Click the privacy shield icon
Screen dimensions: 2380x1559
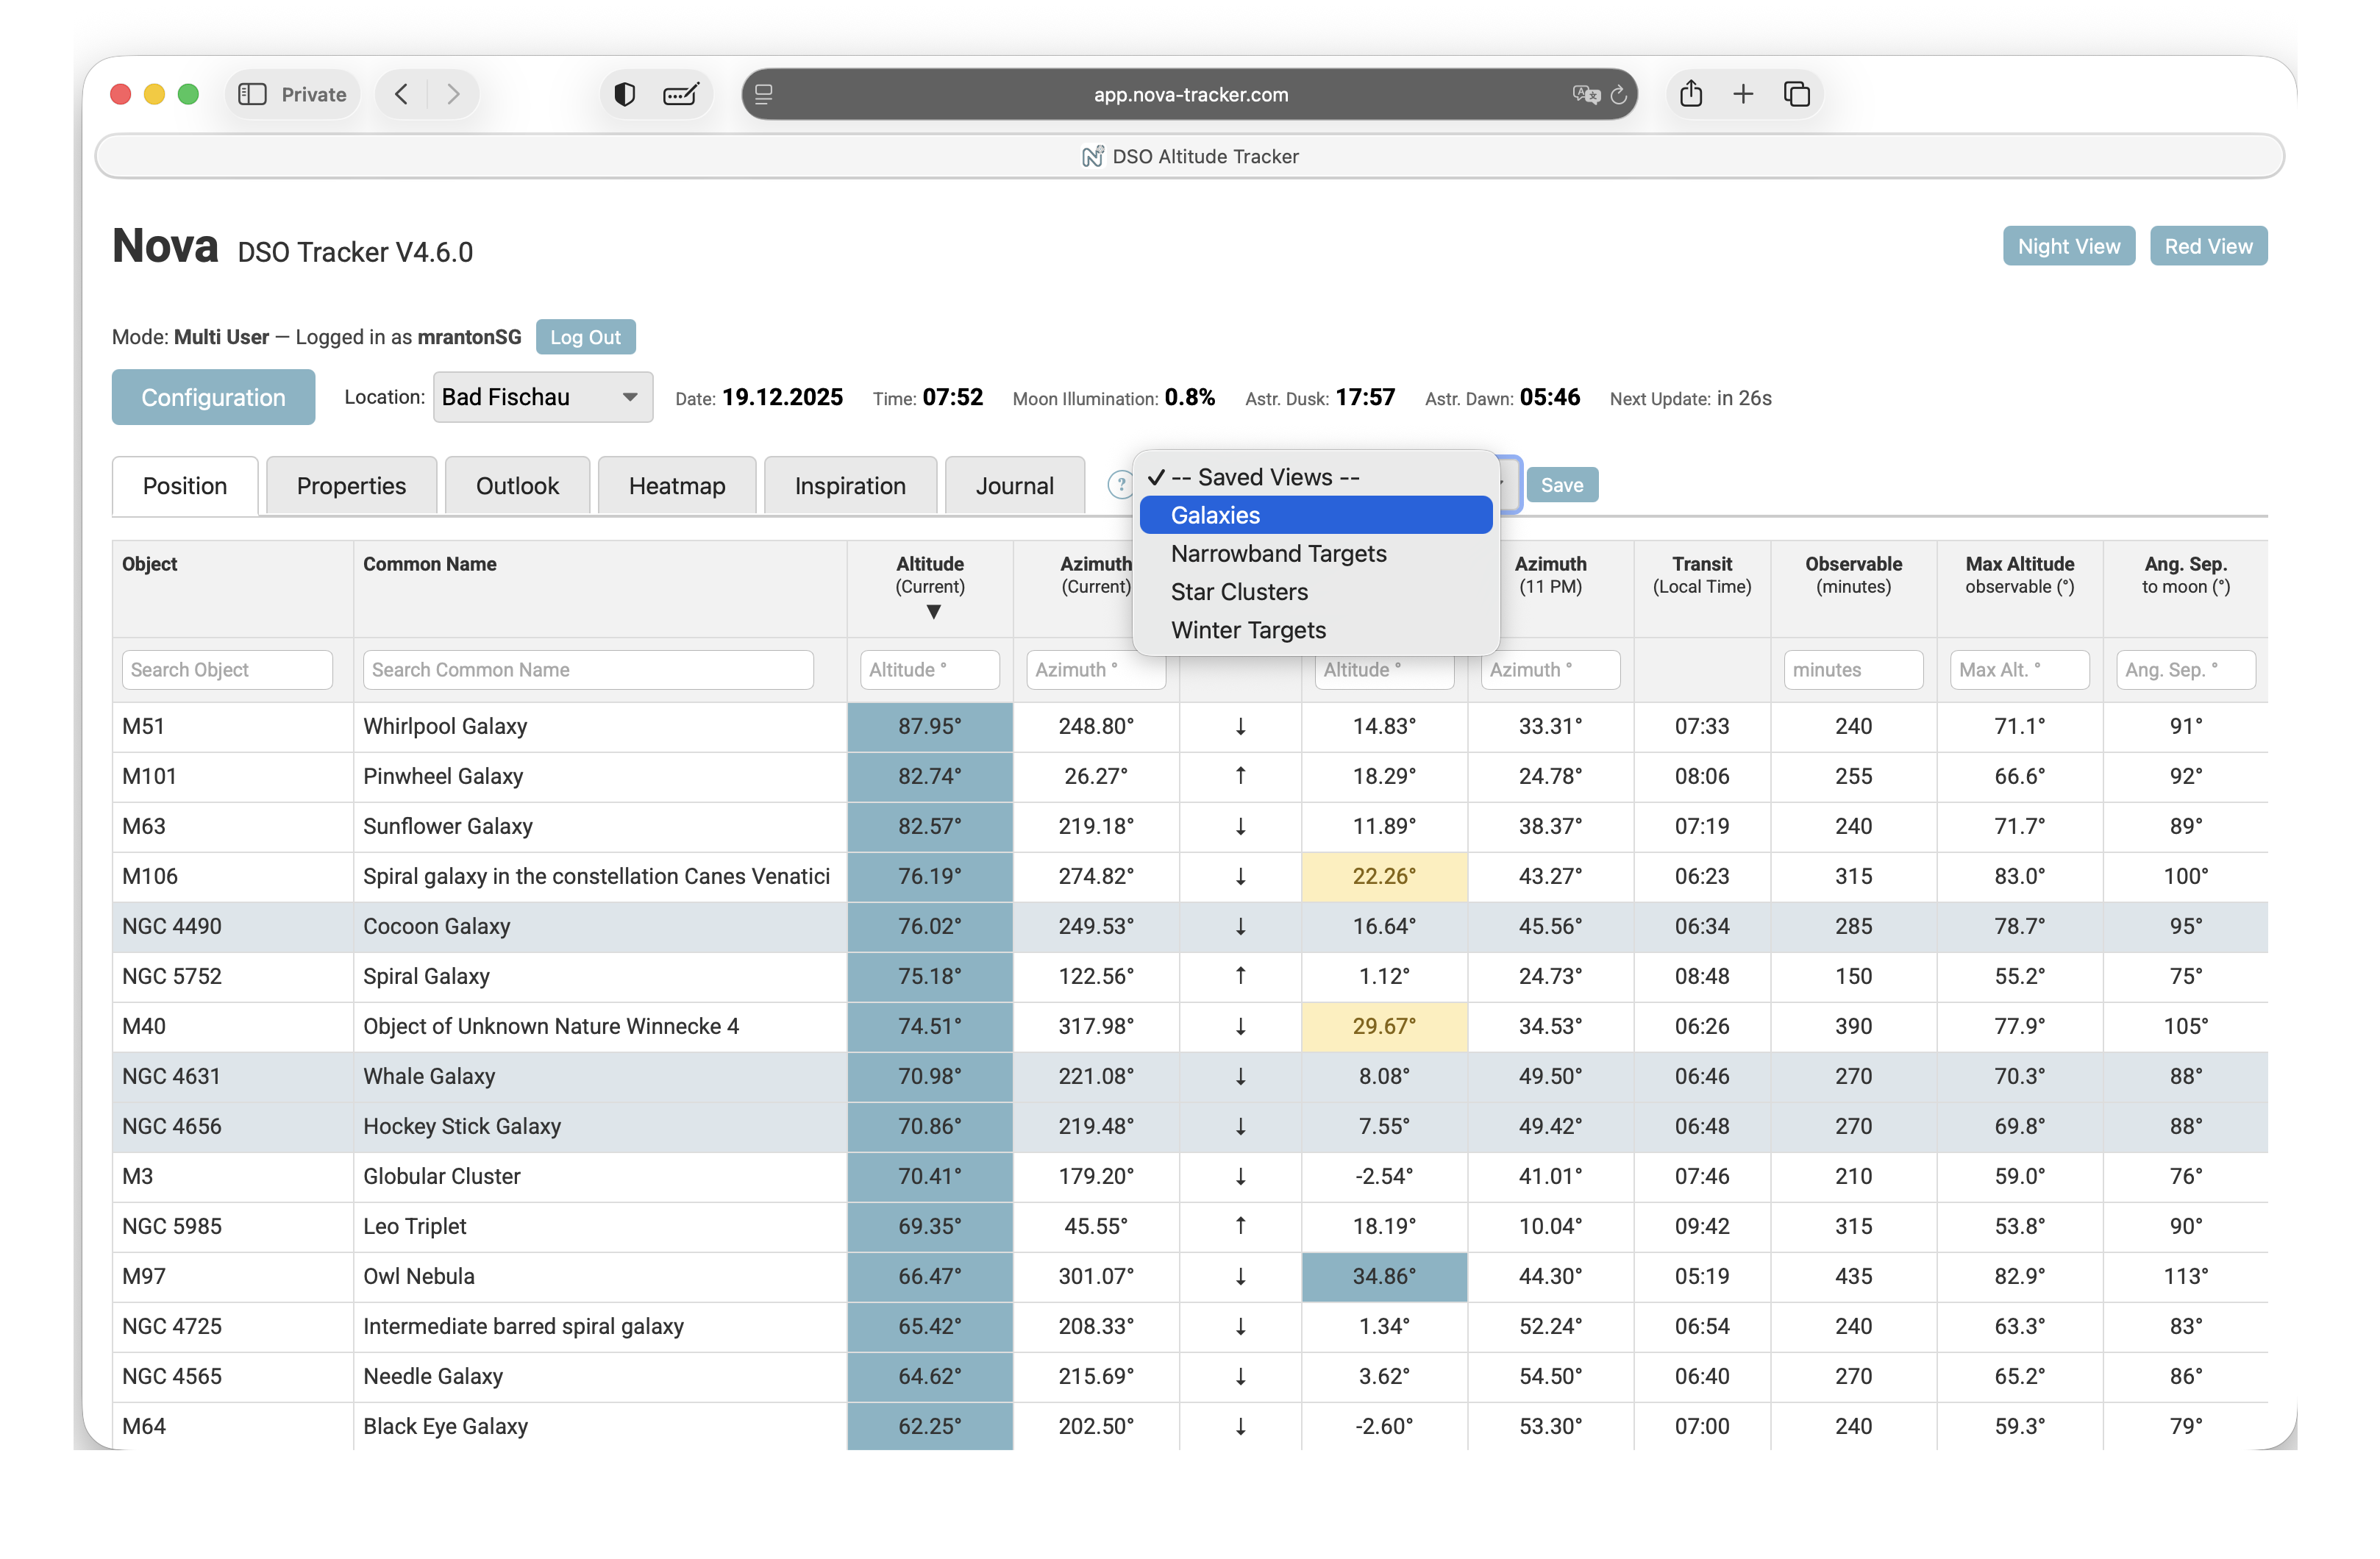pos(625,94)
